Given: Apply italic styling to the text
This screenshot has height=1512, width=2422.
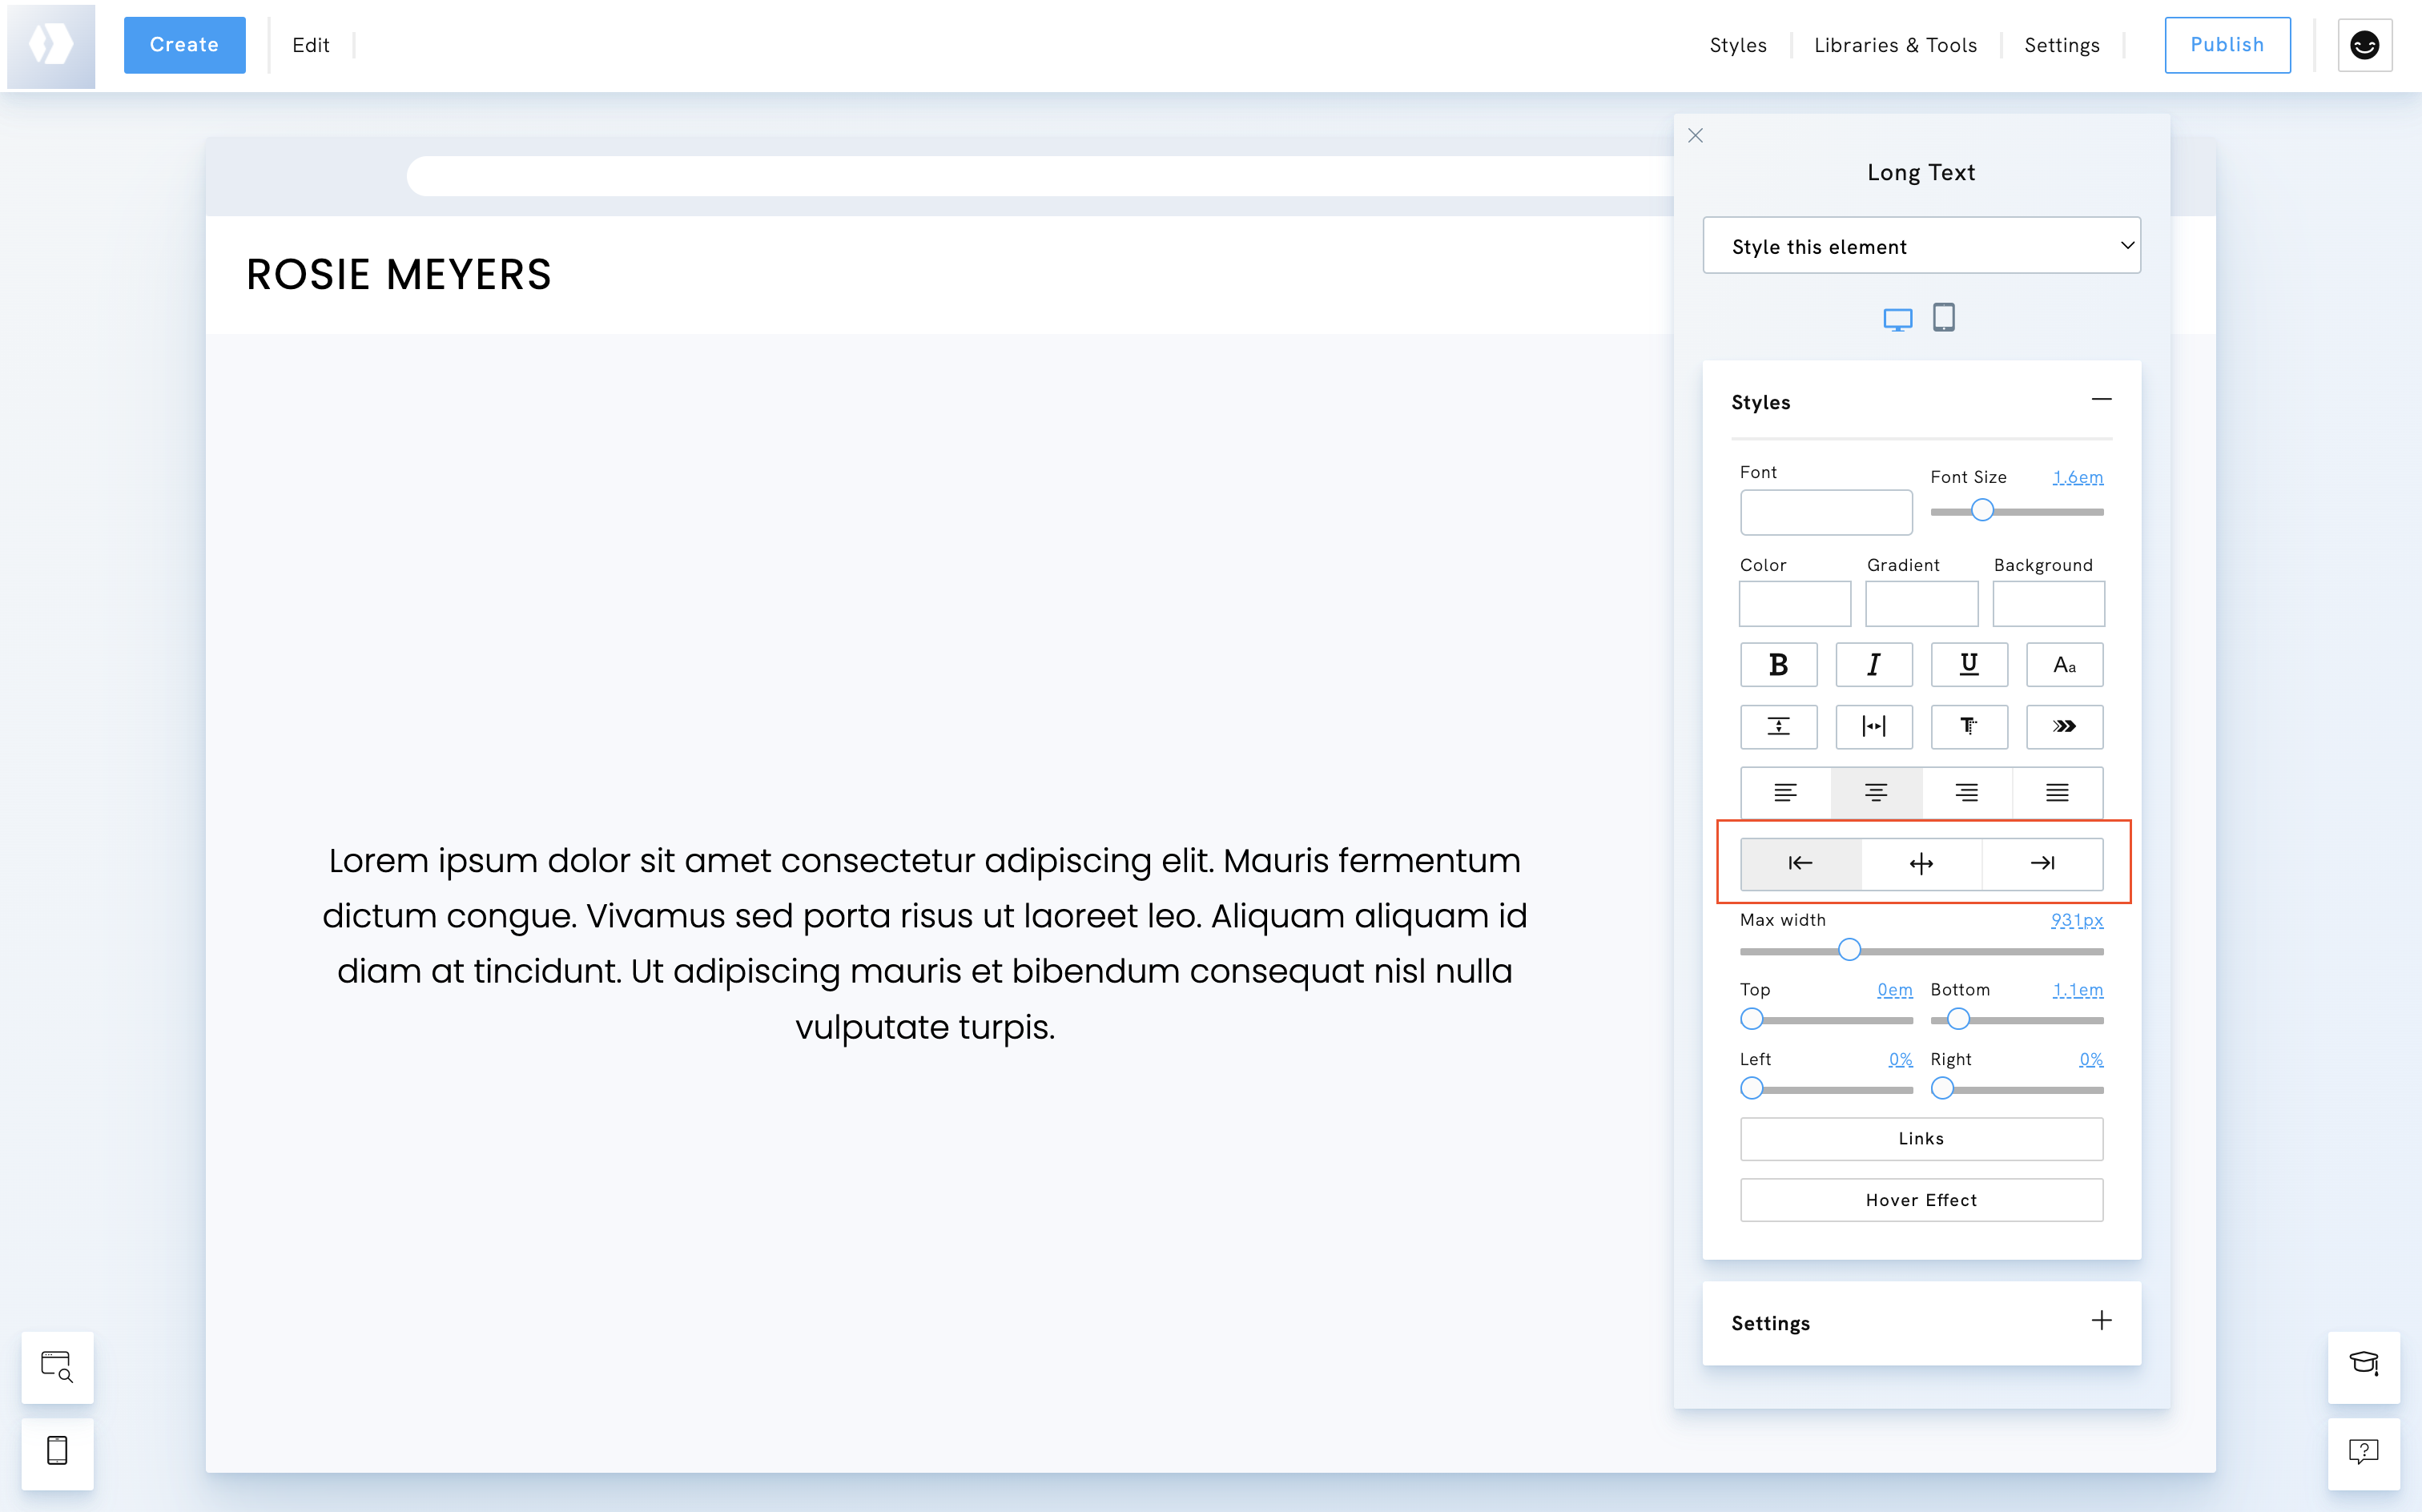Looking at the screenshot, I should [x=1874, y=665].
